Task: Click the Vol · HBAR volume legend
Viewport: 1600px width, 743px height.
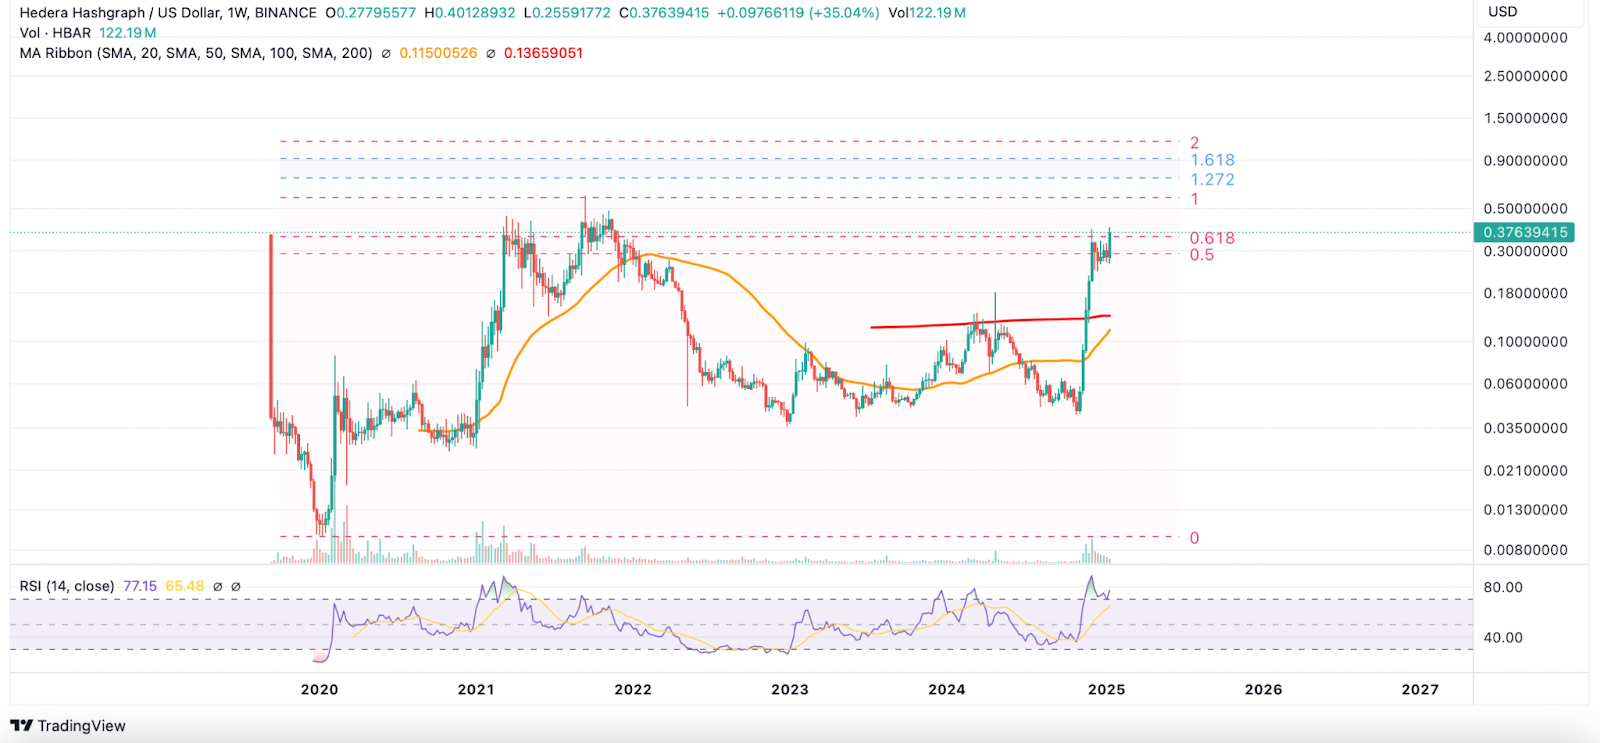Action: [x=55, y=33]
